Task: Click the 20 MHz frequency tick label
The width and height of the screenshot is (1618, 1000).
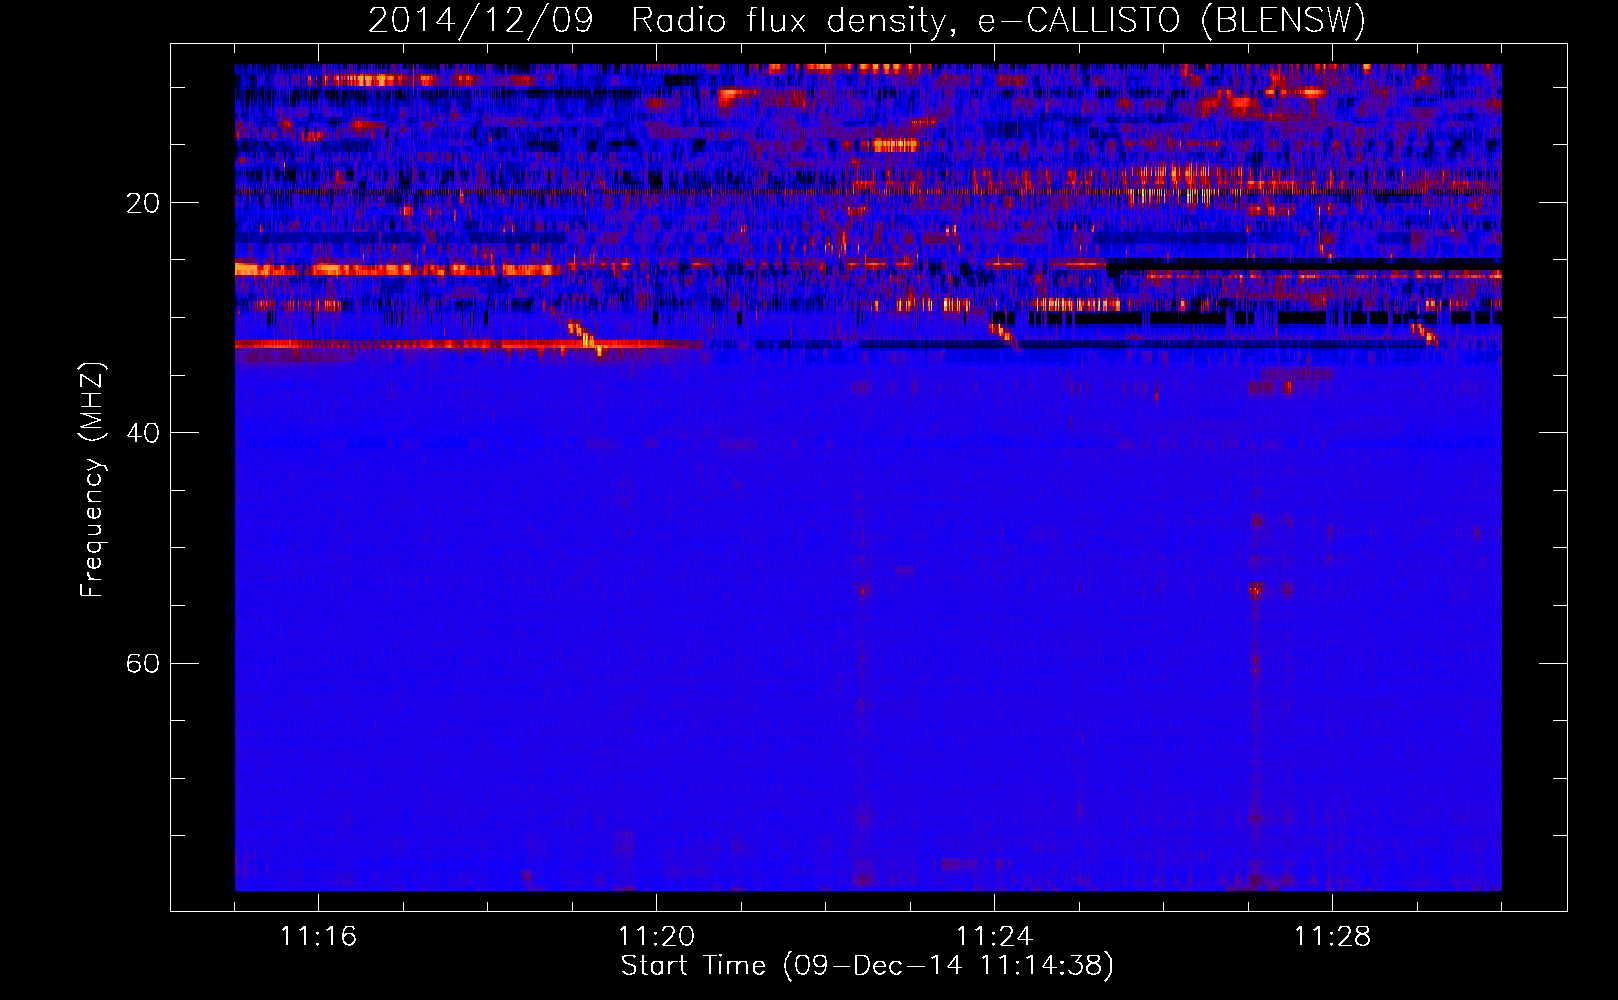Action: click(x=143, y=203)
